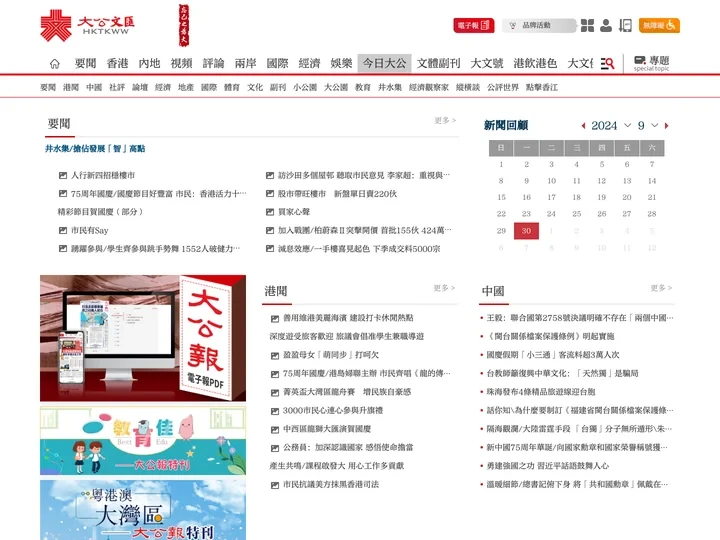The width and height of the screenshot is (720, 540).
Task: Open article 國慶假期「小三通」客流料超3萬人次
Action: (553, 355)
